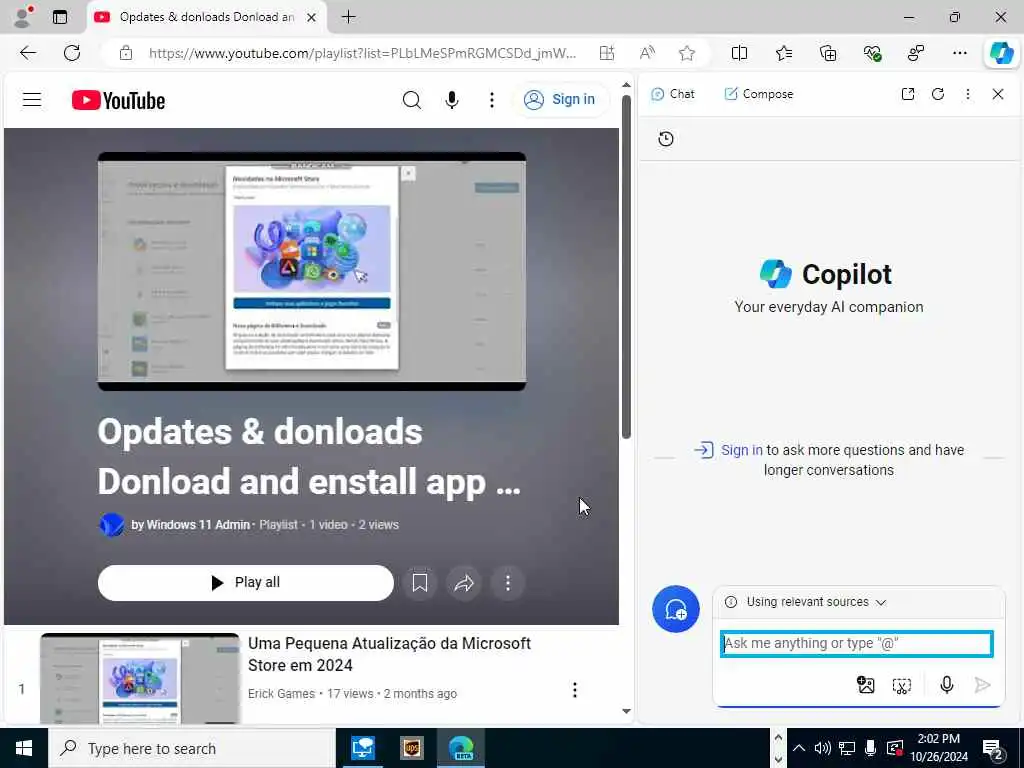This screenshot has width=1024, height=768.
Task: Focus the Ask me anything input box
Action: [x=857, y=644]
